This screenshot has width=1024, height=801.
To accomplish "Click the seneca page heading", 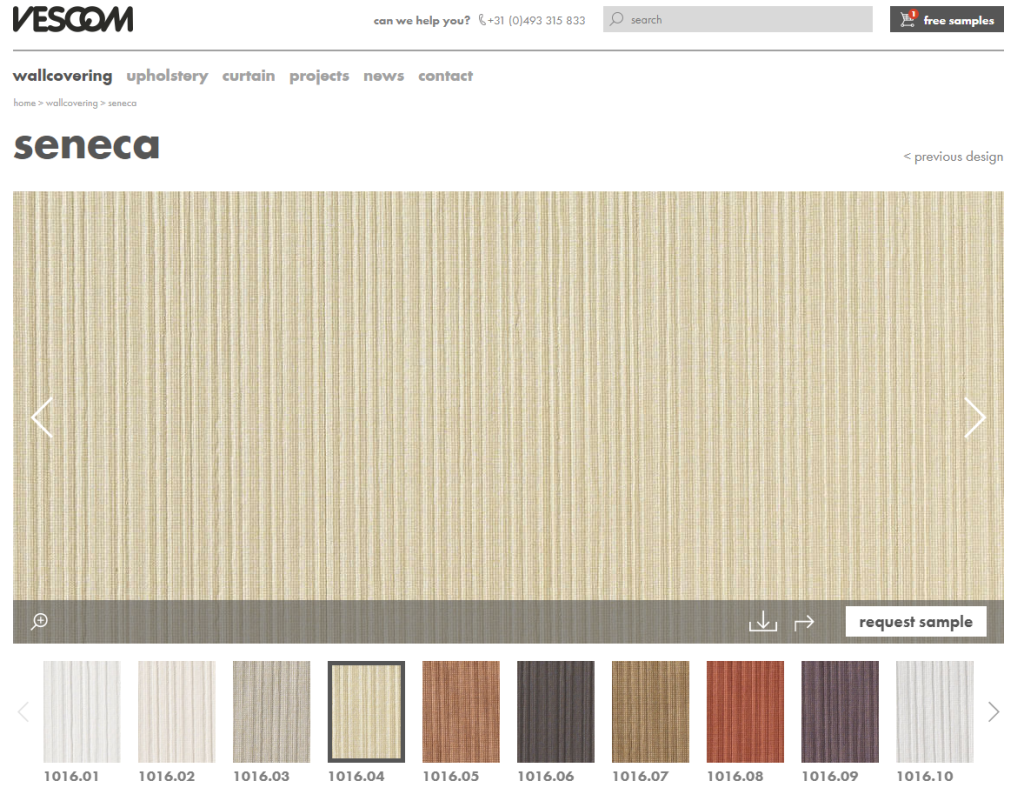I will tap(86, 146).
